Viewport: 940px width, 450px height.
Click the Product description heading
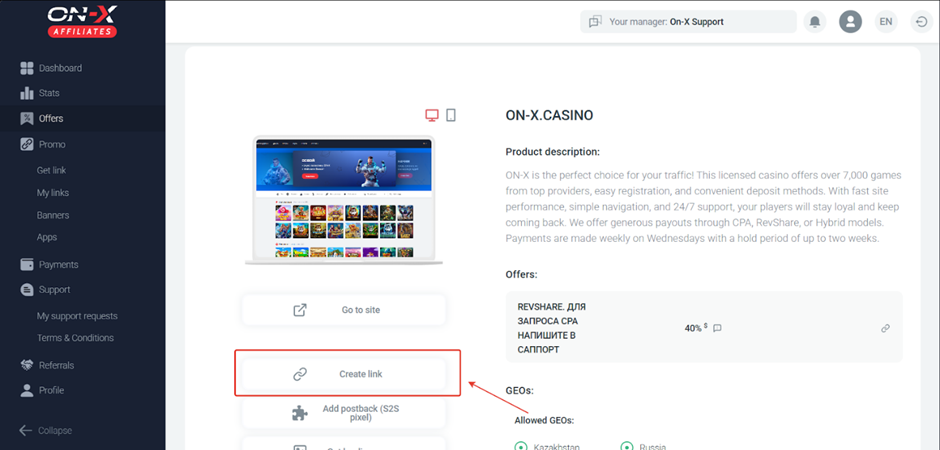tap(553, 152)
